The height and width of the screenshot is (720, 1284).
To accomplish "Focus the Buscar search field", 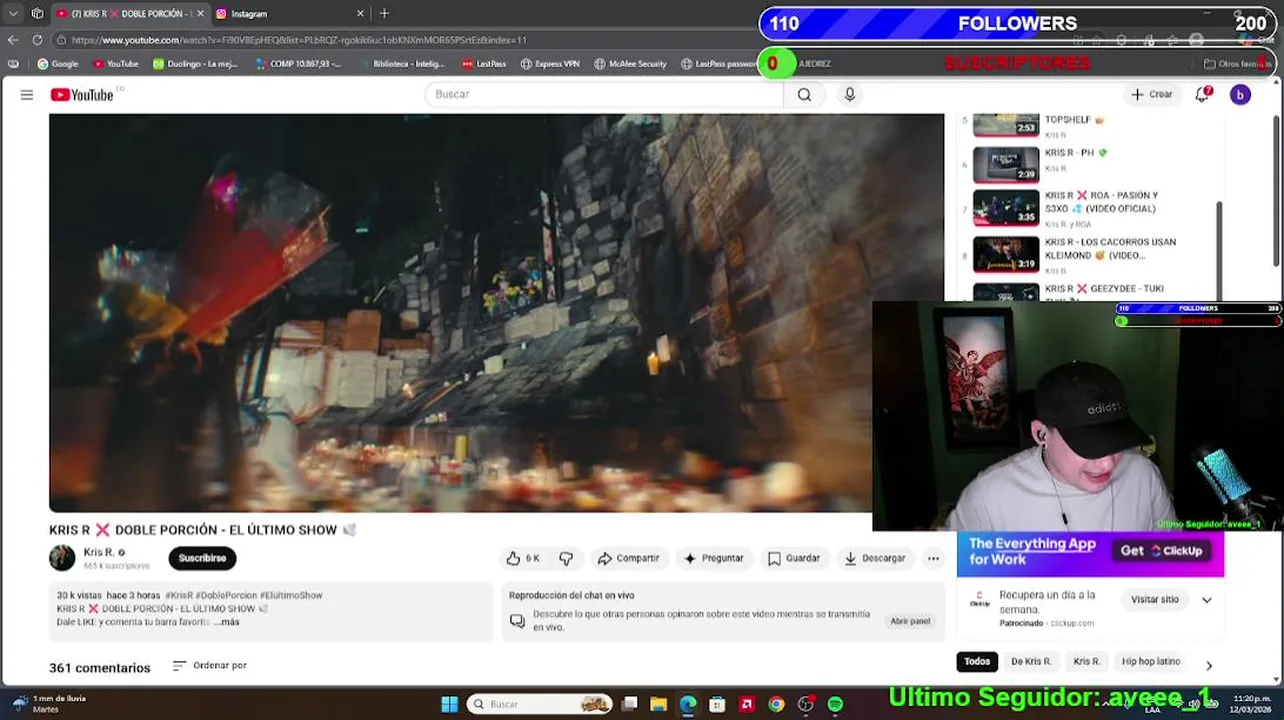I will 604,94.
